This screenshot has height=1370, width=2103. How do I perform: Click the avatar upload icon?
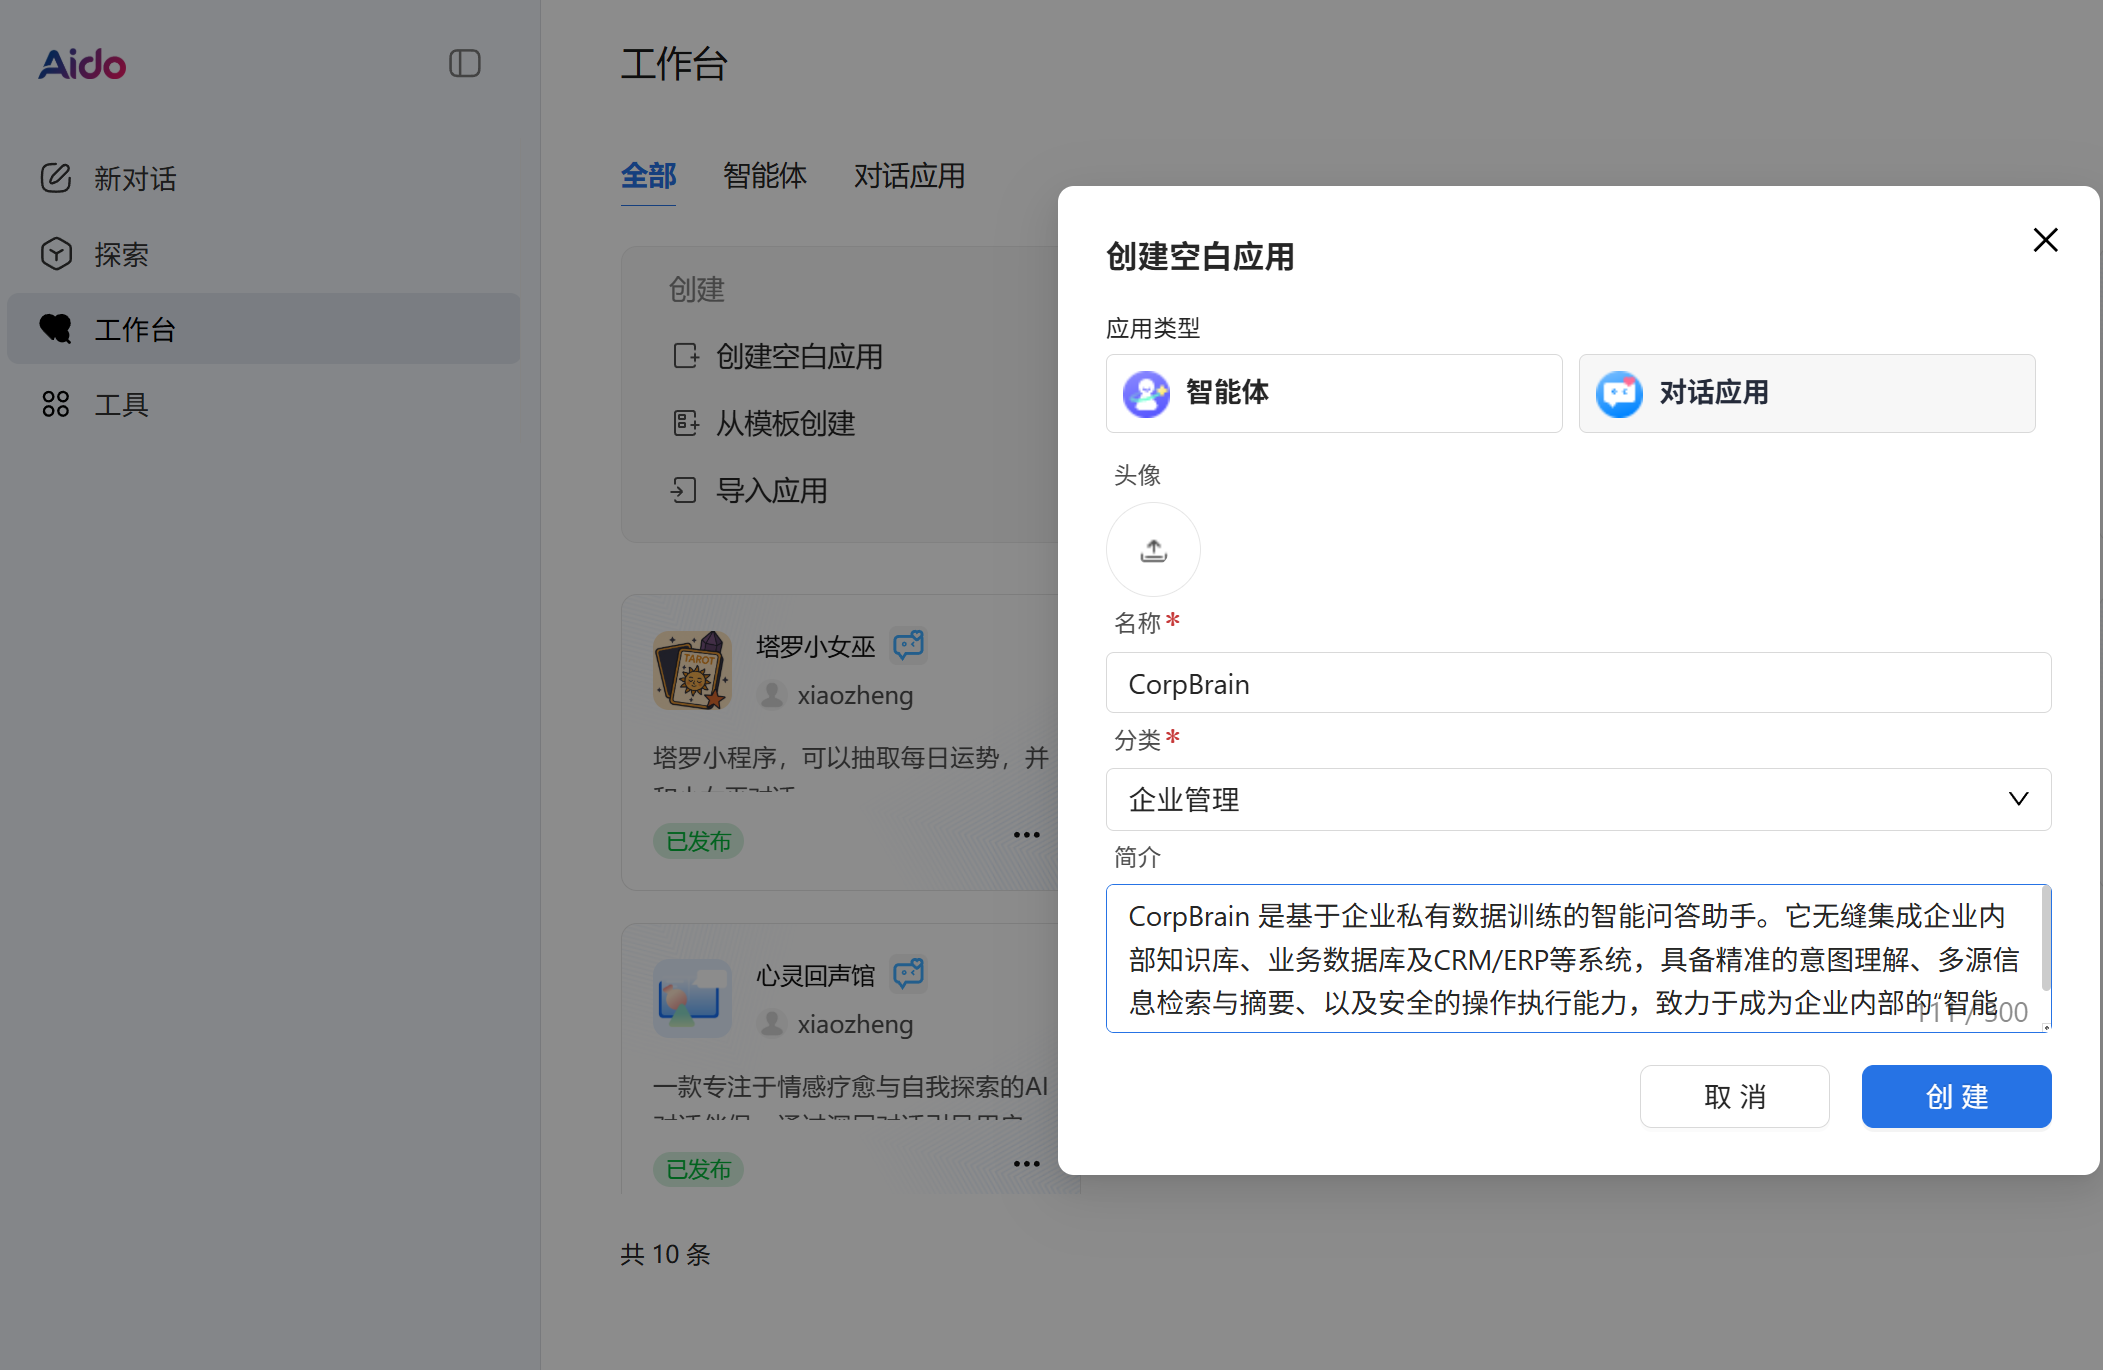pyautogui.click(x=1153, y=550)
